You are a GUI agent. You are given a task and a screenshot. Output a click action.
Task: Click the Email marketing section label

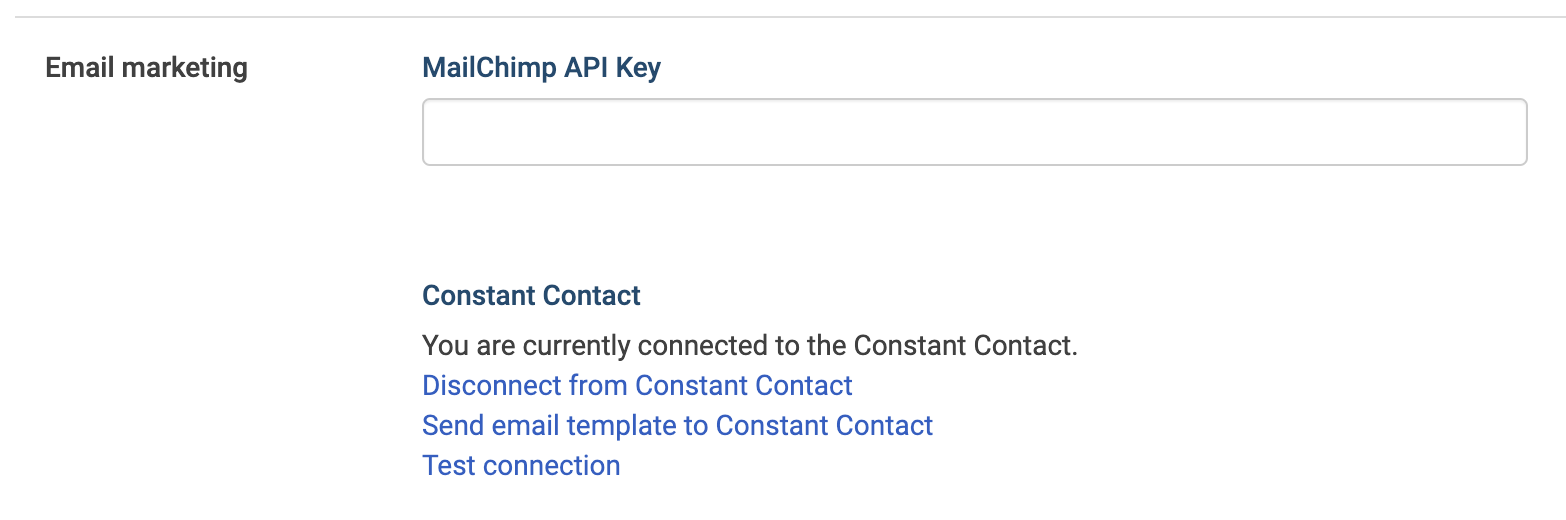click(147, 68)
